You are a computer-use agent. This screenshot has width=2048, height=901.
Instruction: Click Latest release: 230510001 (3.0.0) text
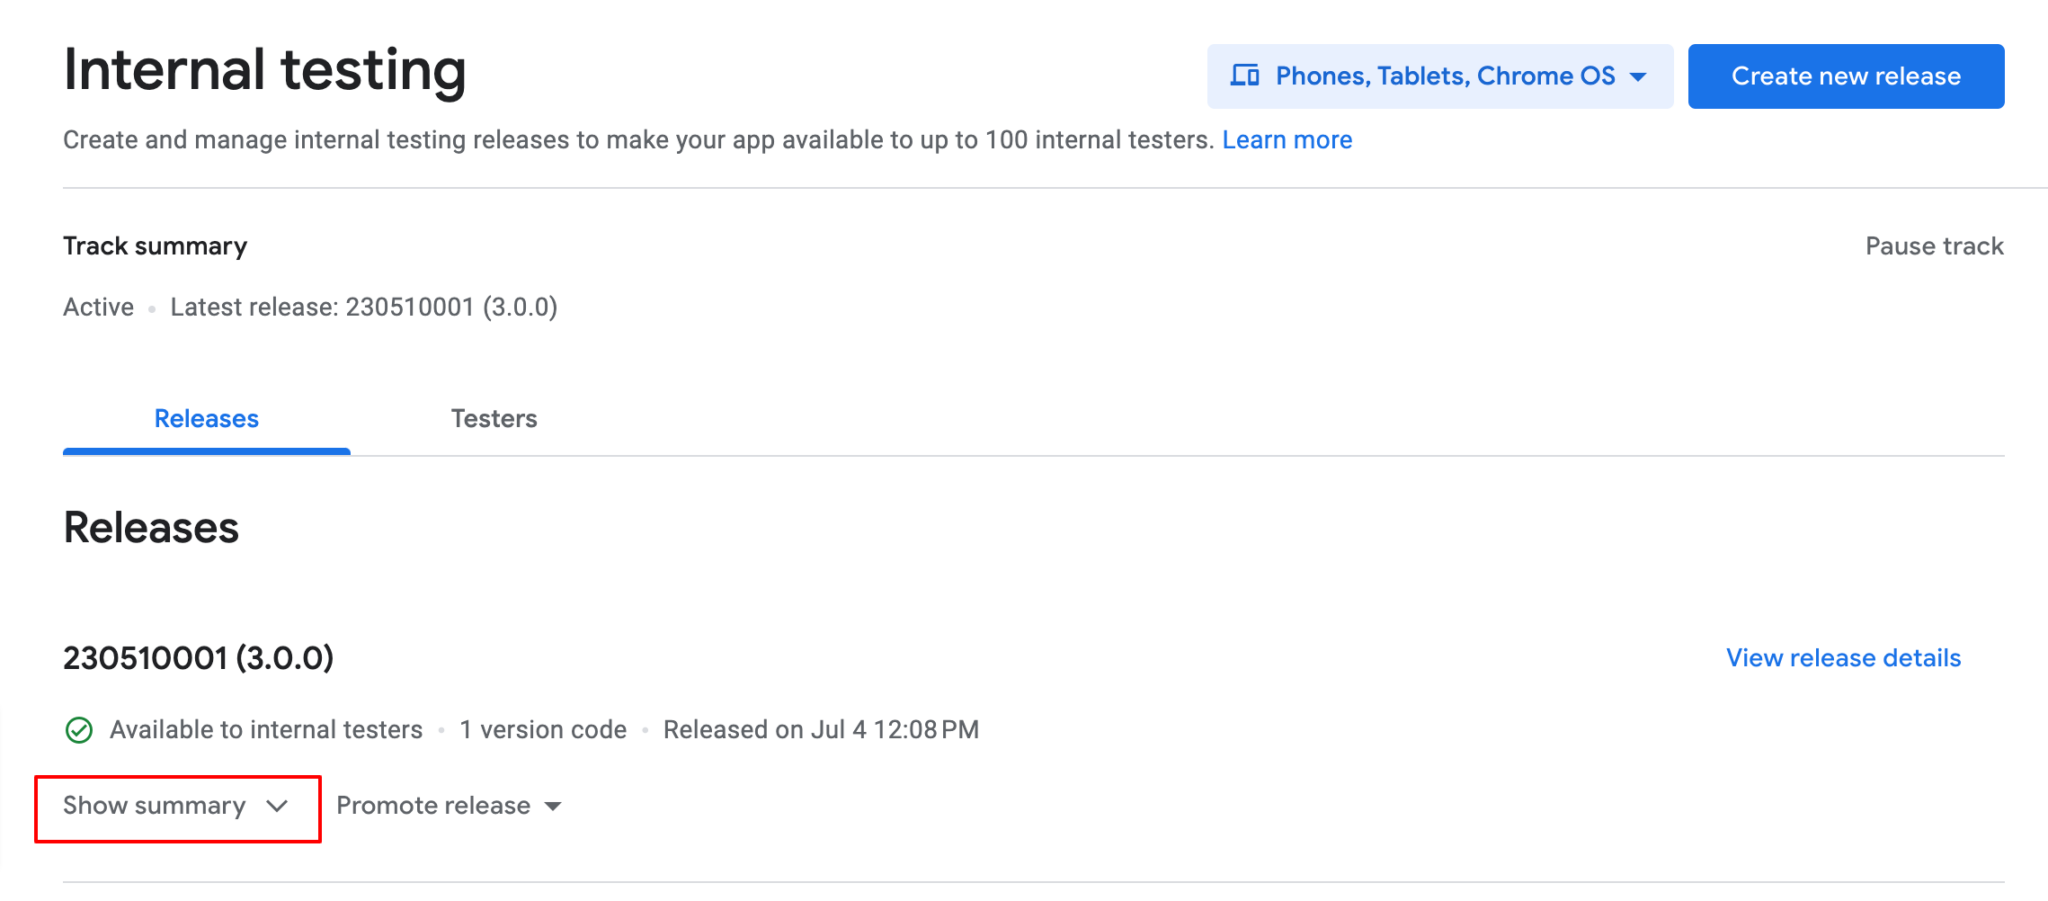[364, 307]
